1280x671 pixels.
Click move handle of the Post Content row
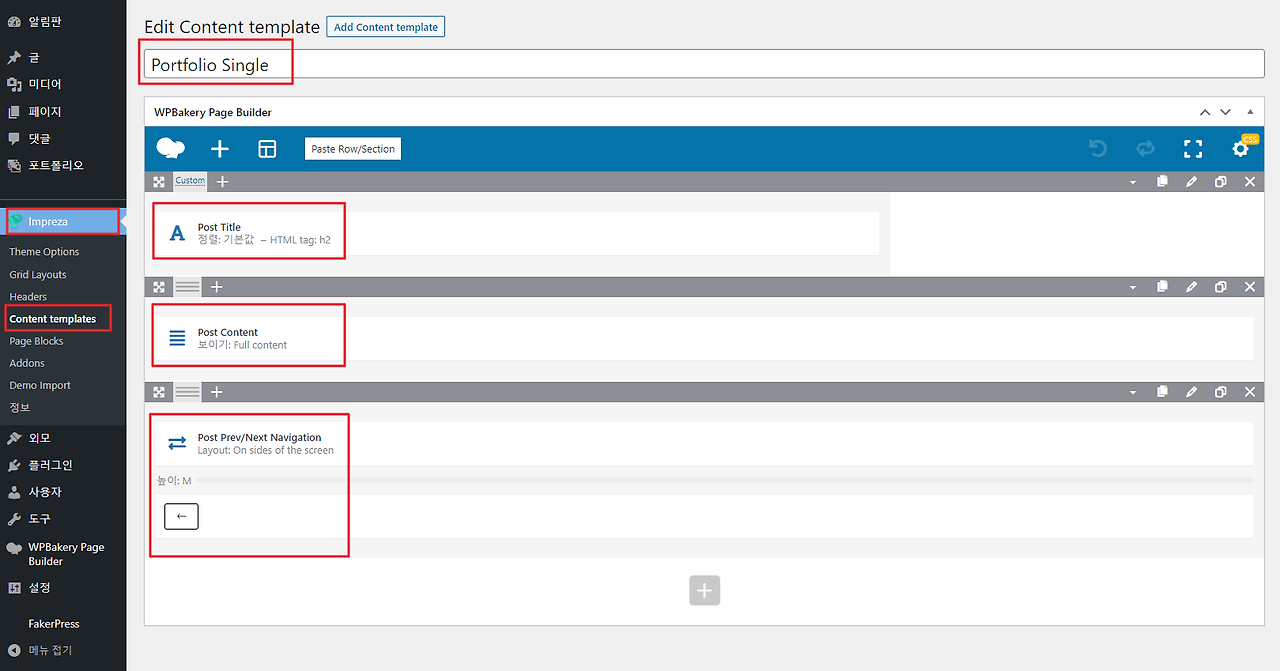click(159, 287)
